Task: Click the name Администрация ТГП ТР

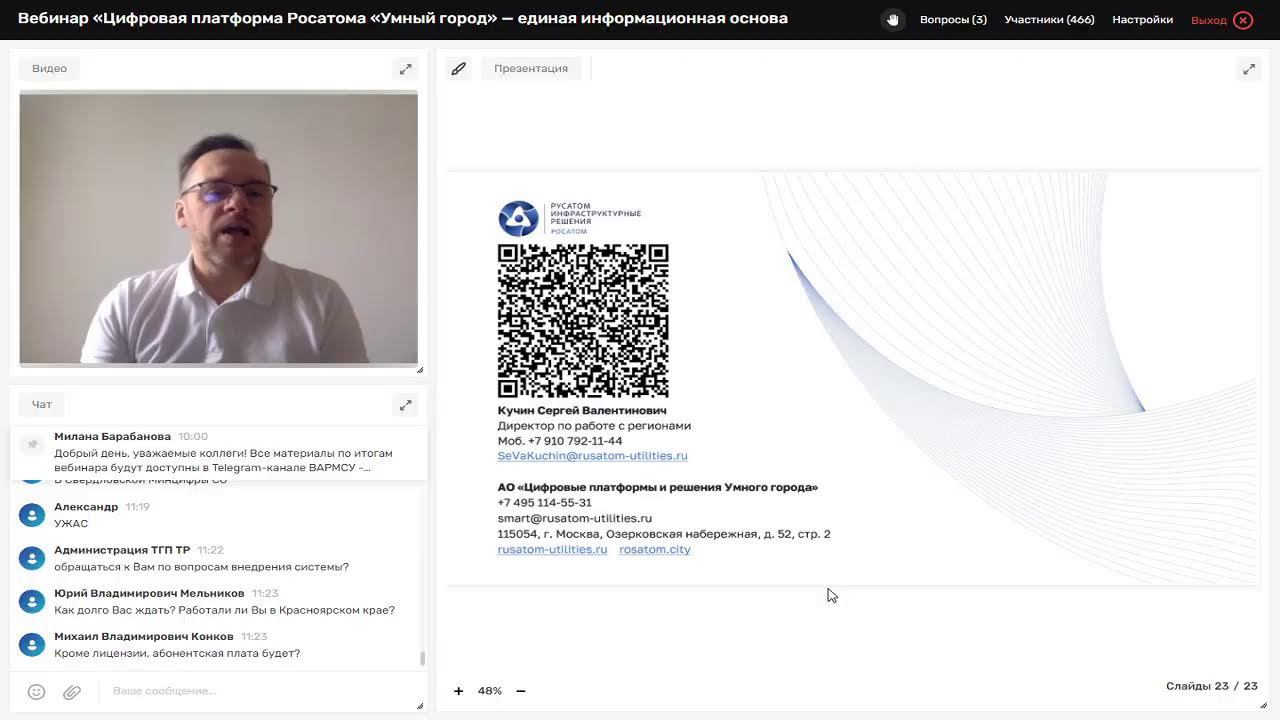Action: pos(122,550)
